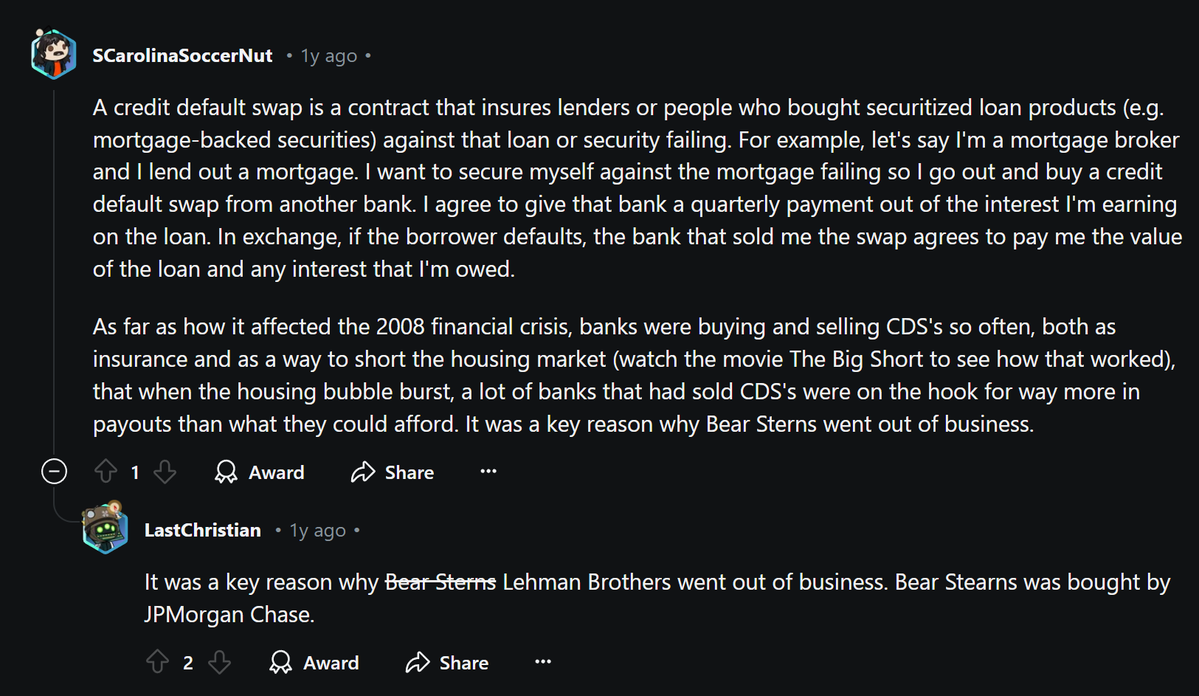Image resolution: width=1199 pixels, height=696 pixels.
Task: Open LastChristian's user profile link
Action: [202, 530]
